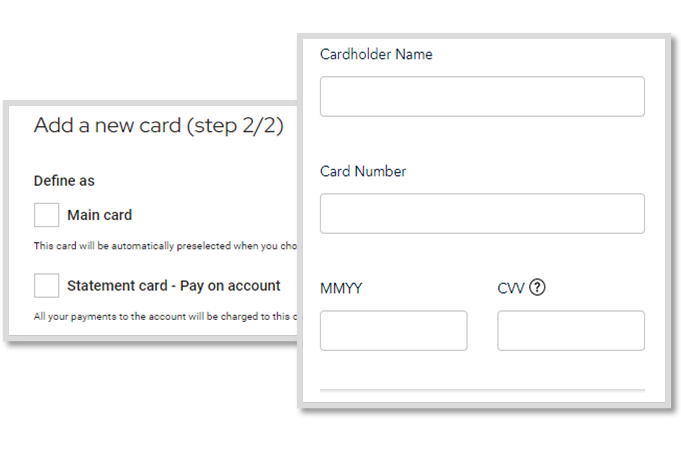
Task: Click the Main card preselected description text
Action: [x=165, y=246]
